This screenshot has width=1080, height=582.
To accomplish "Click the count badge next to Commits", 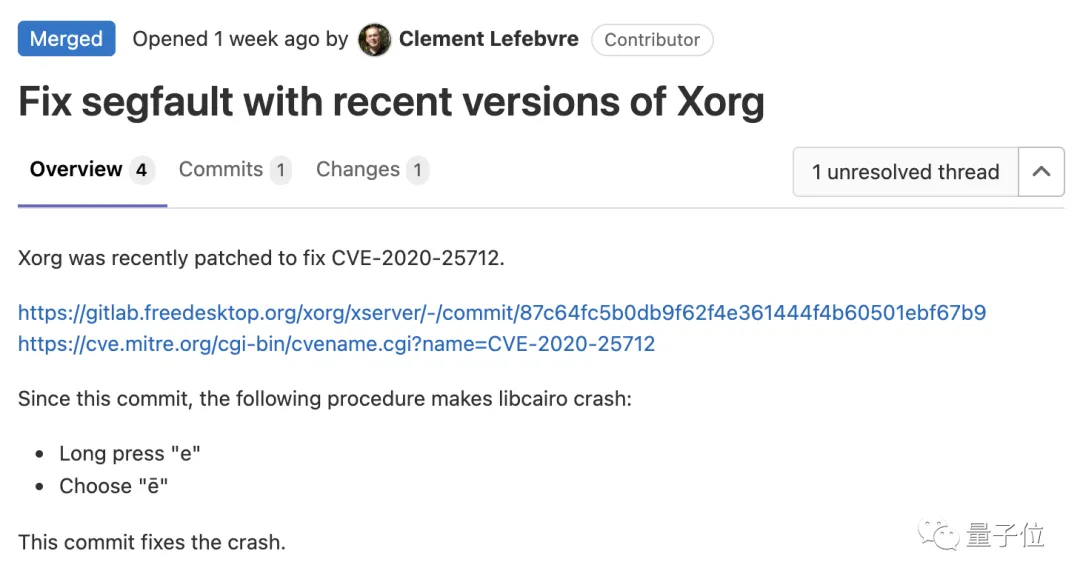I will (281, 170).
